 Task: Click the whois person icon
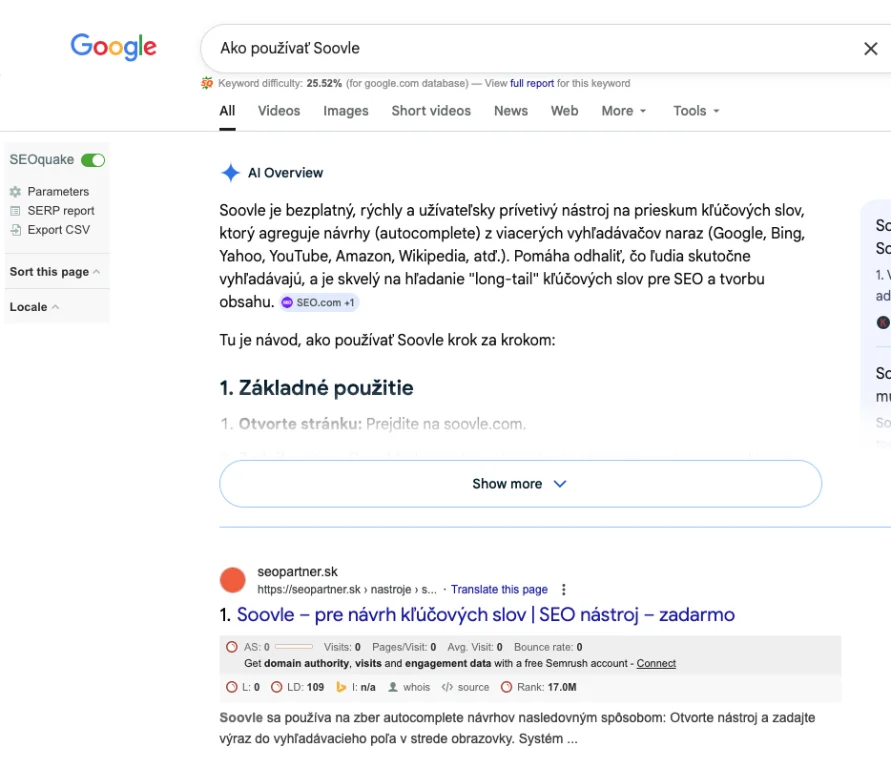(393, 687)
